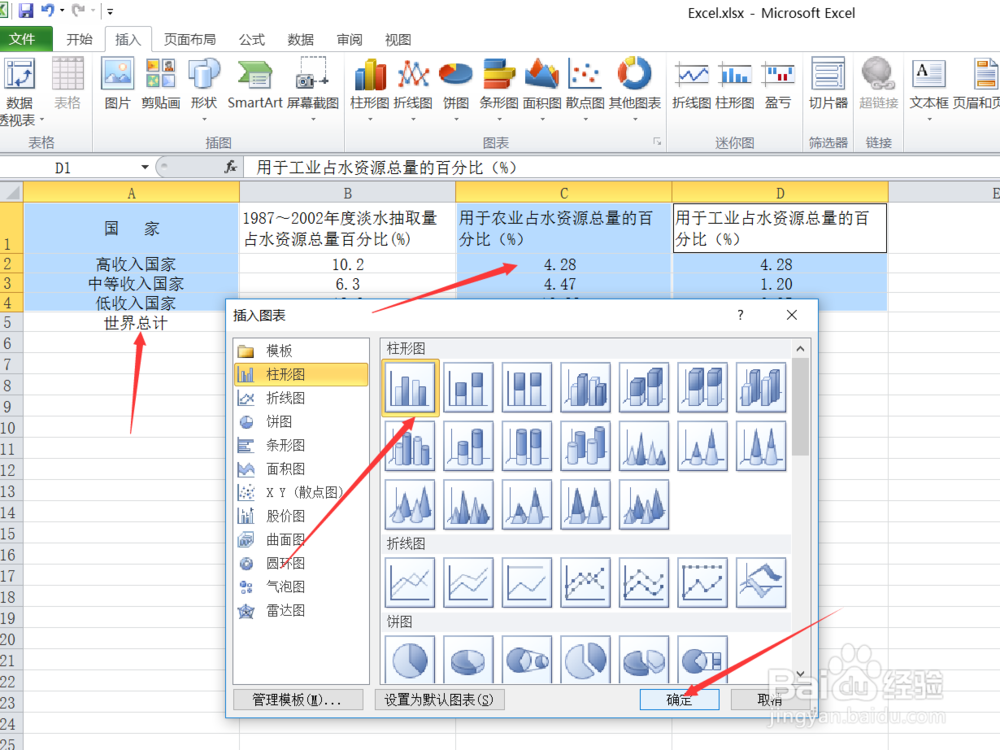
Task: Open area chart (面积图) ribbon gallery
Action: click(542, 89)
